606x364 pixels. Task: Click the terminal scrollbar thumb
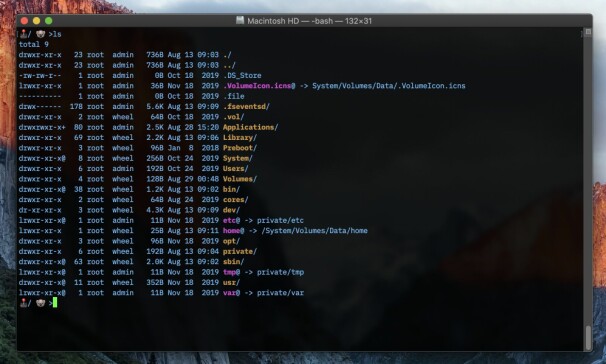588,338
